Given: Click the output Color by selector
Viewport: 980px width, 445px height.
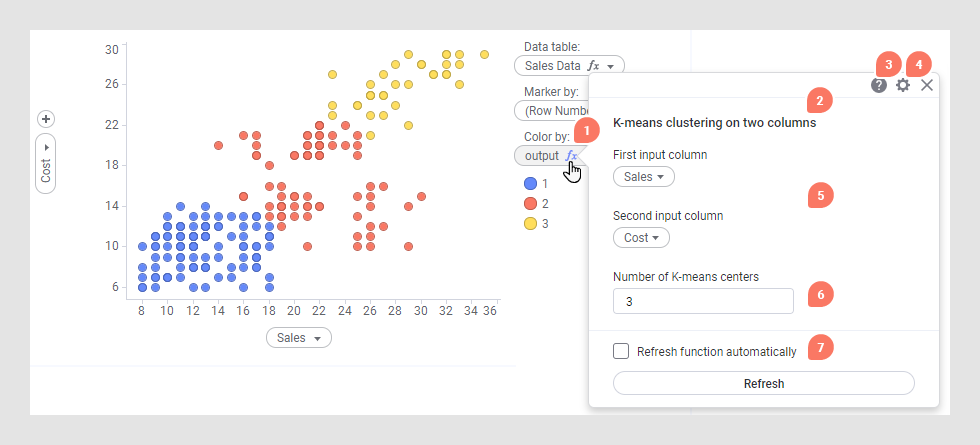Looking at the screenshot, I should [x=542, y=156].
